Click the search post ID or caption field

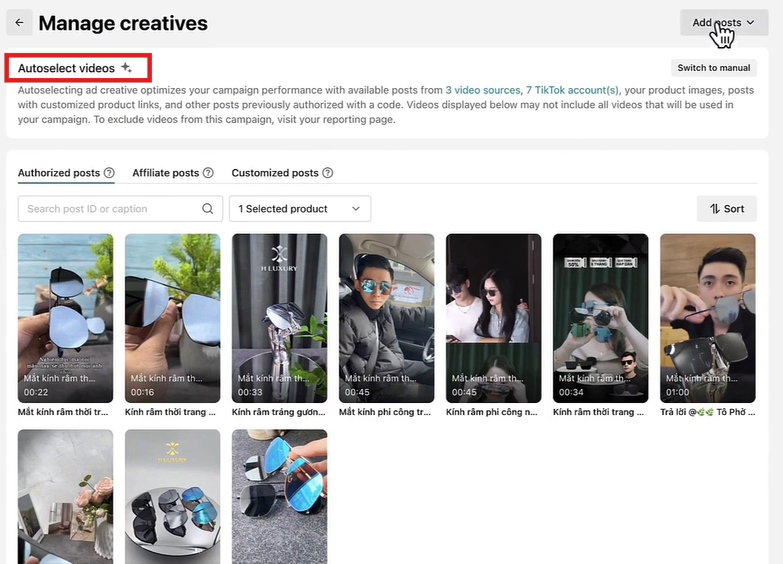coord(110,209)
